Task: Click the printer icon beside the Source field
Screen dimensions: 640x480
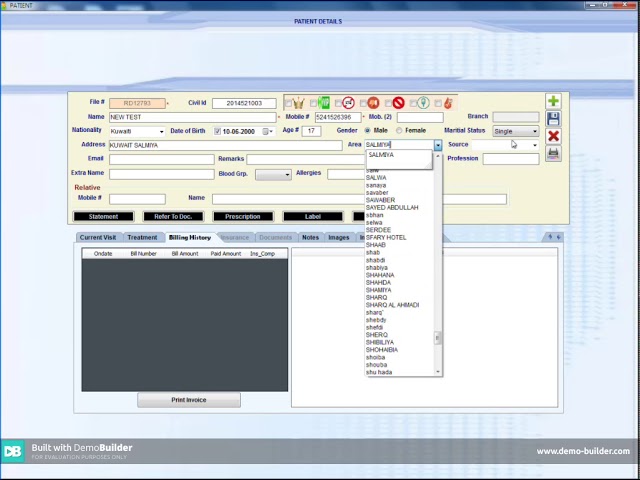Action: (x=553, y=153)
